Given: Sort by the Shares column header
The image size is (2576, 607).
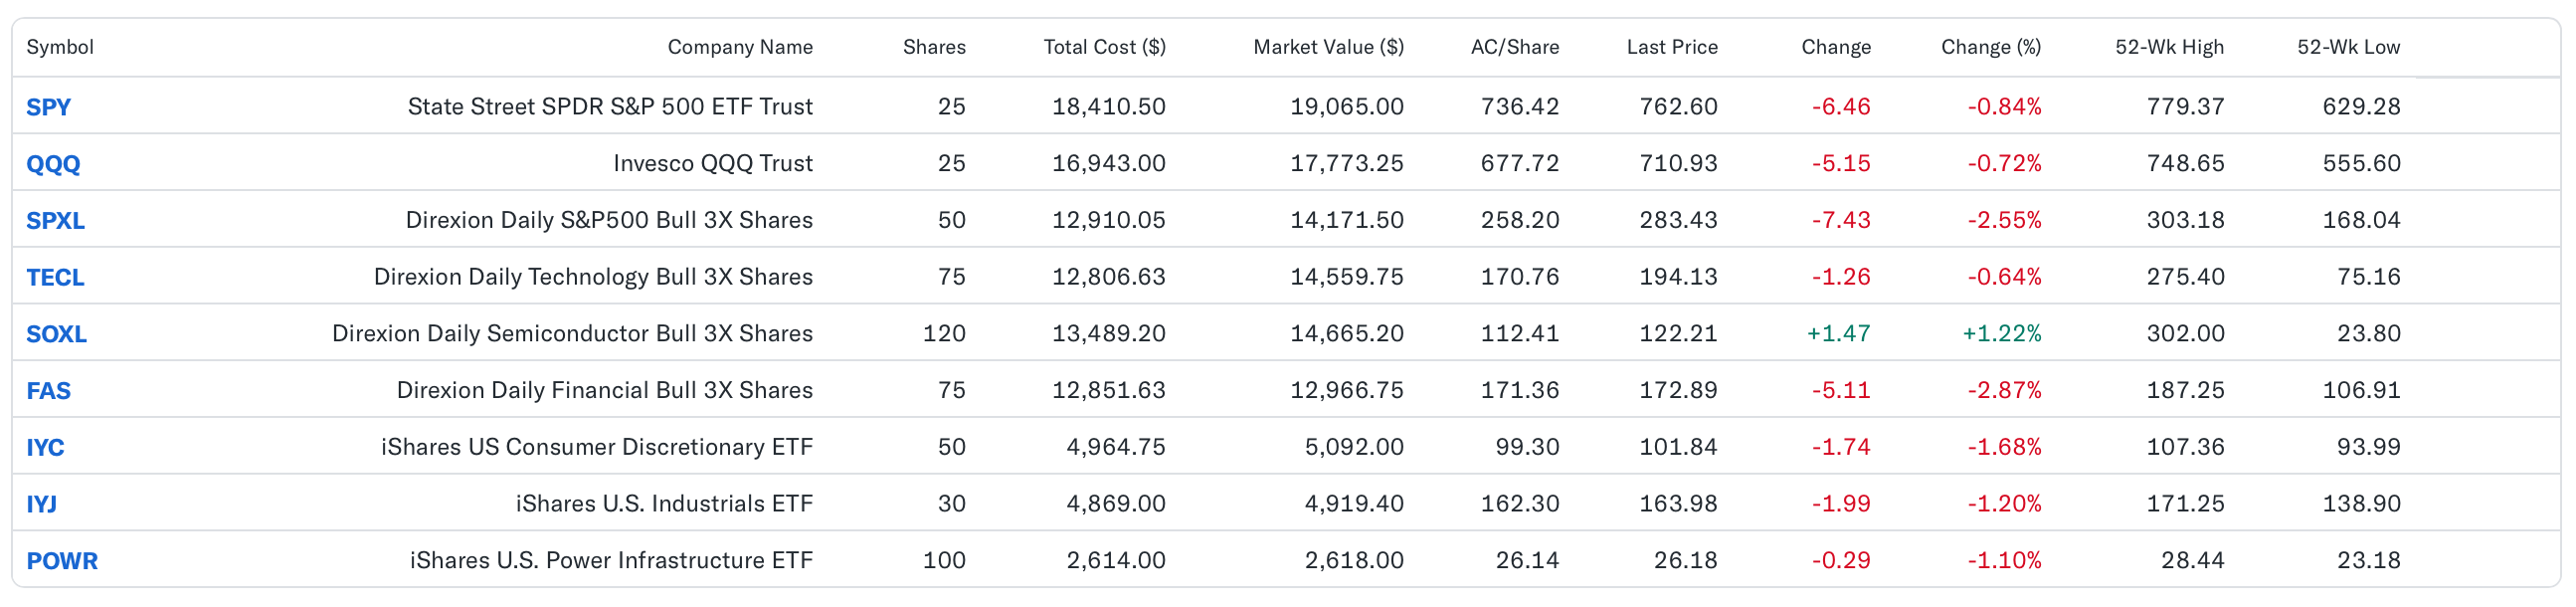Looking at the screenshot, I should 934,47.
